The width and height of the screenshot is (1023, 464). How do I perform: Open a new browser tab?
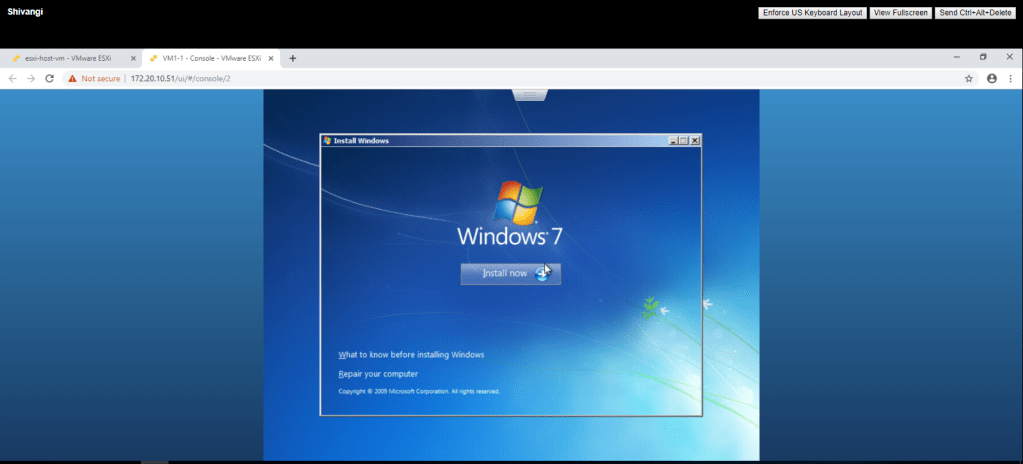pos(293,58)
